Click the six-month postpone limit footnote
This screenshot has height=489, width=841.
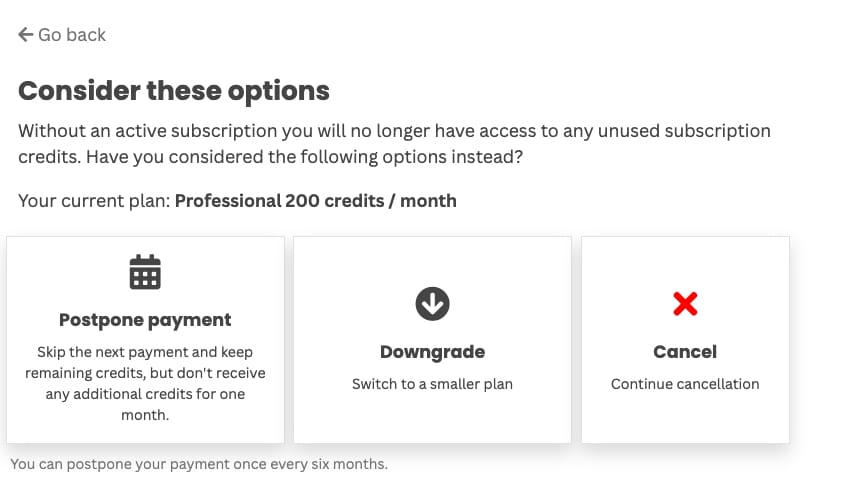(198, 464)
